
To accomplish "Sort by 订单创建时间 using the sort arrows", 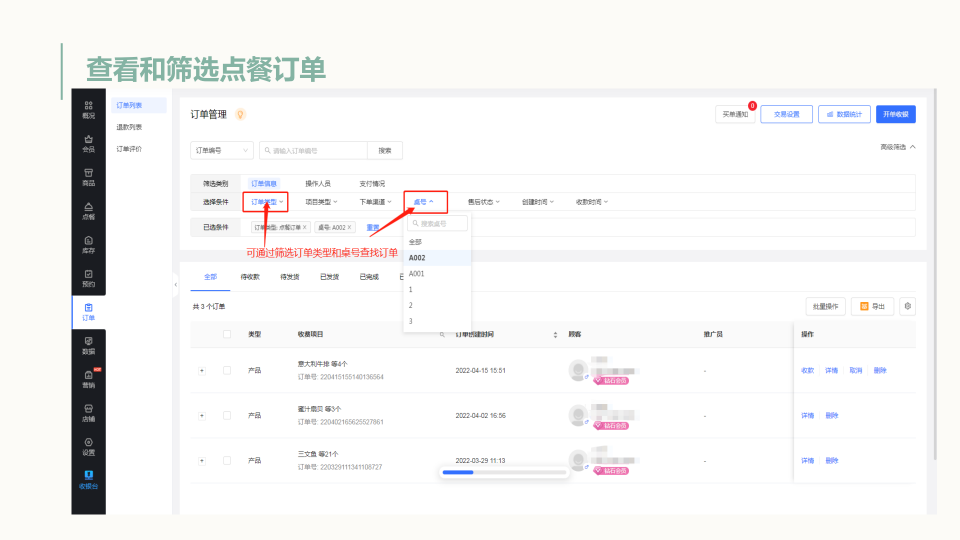I will 555,334.
